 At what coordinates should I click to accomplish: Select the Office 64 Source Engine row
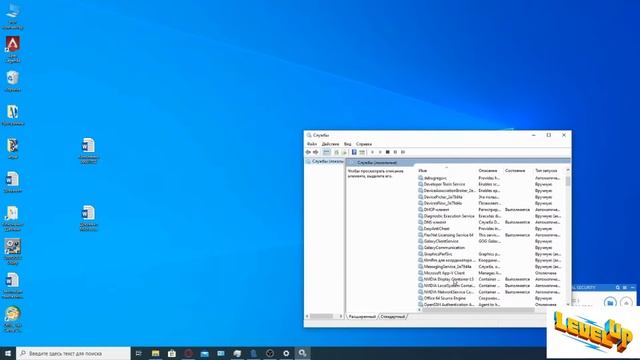pyautogui.click(x=491, y=298)
